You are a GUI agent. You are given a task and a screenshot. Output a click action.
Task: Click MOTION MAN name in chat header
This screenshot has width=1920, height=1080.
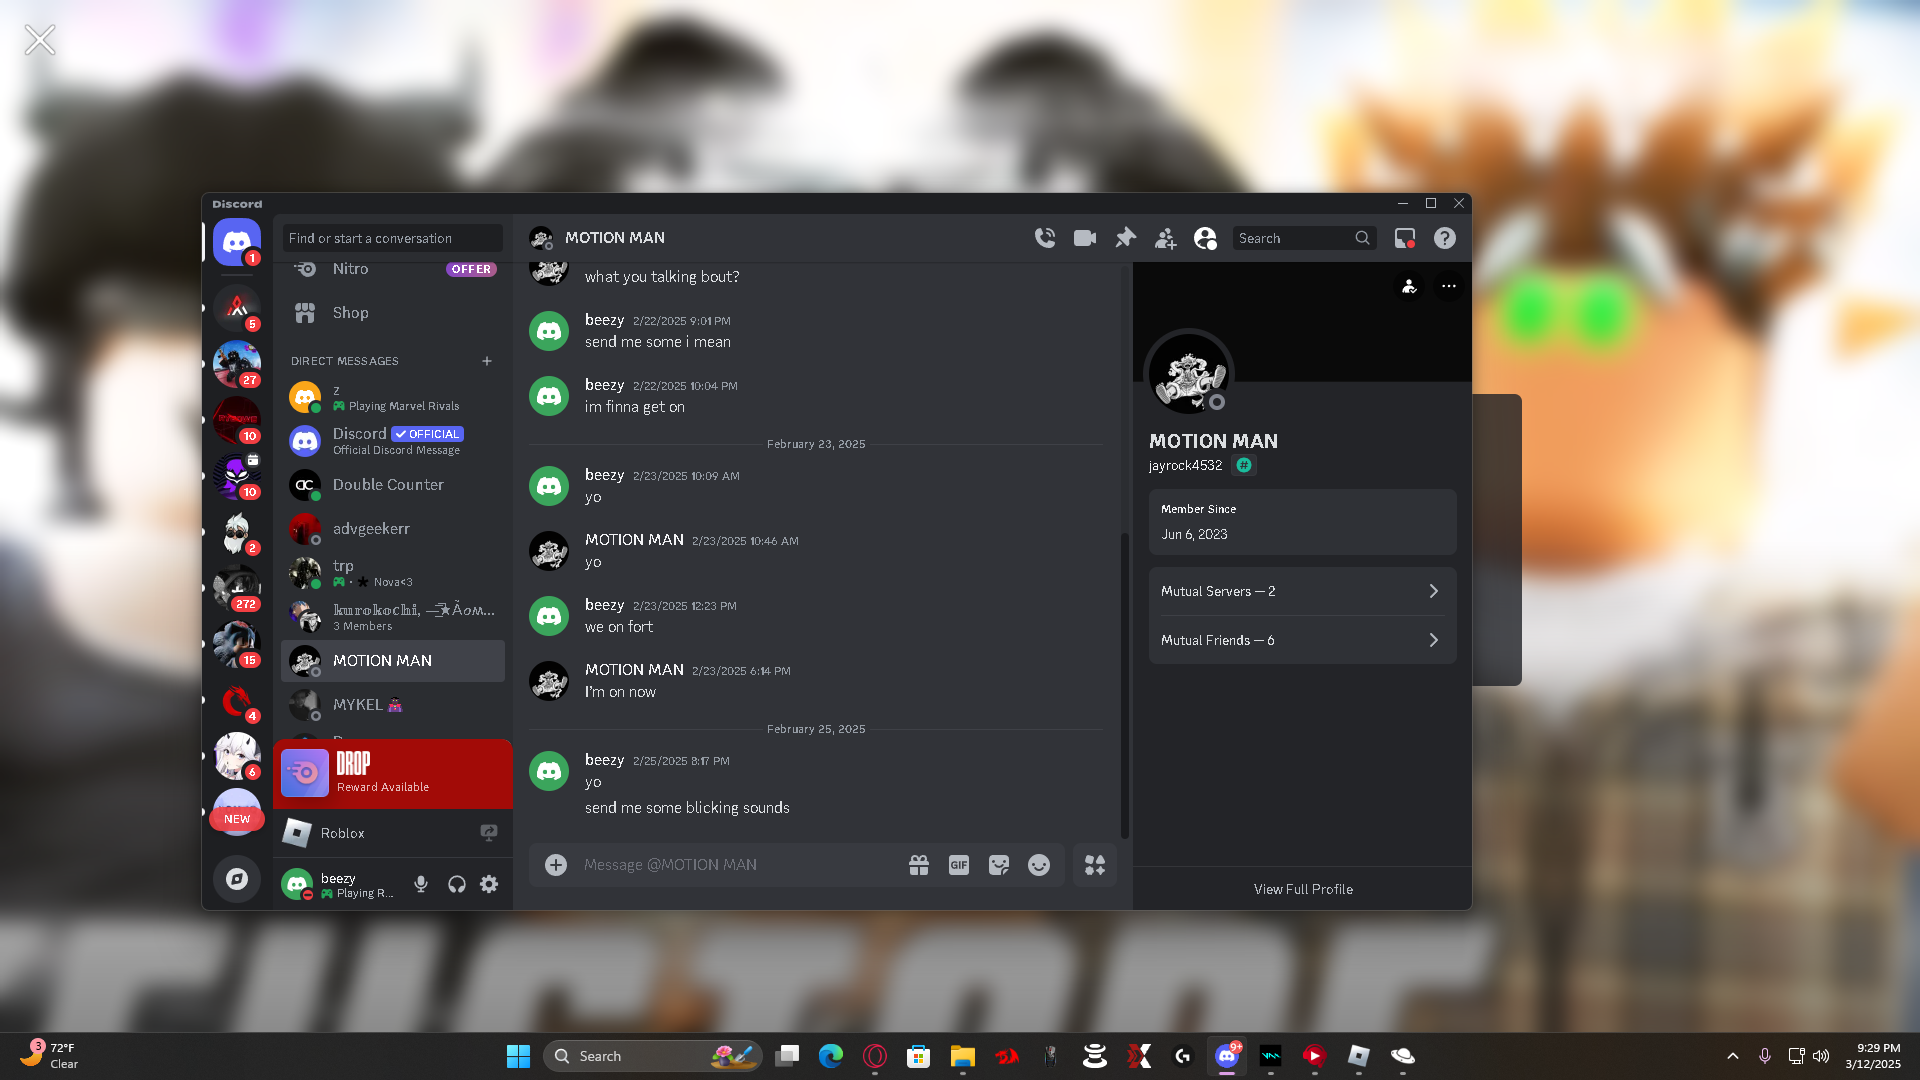tap(615, 238)
